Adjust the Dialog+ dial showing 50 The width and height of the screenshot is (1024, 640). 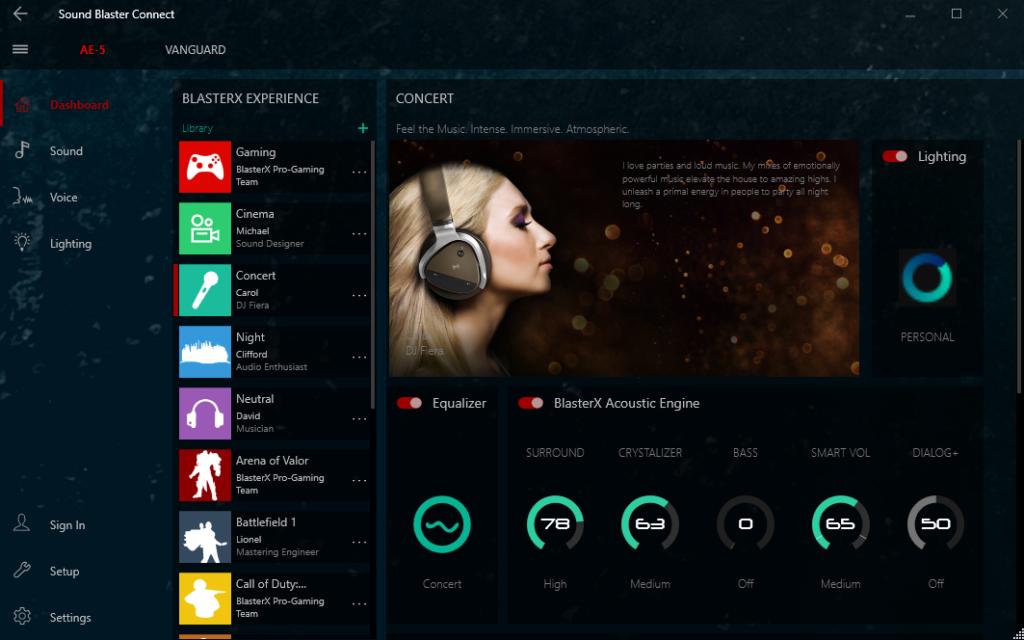pos(935,524)
